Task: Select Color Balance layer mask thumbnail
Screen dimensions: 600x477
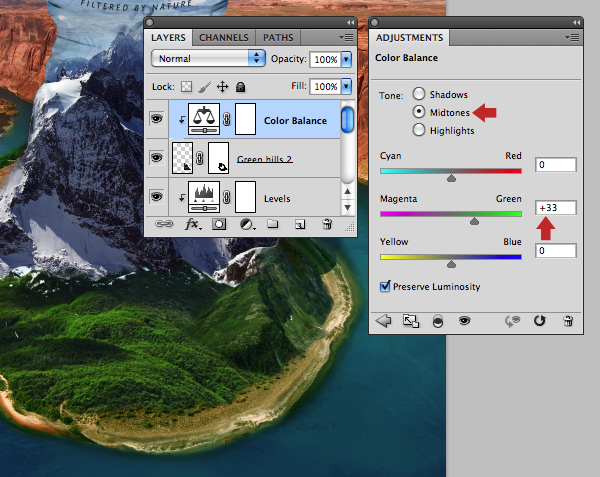Action: tap(245, 119)
